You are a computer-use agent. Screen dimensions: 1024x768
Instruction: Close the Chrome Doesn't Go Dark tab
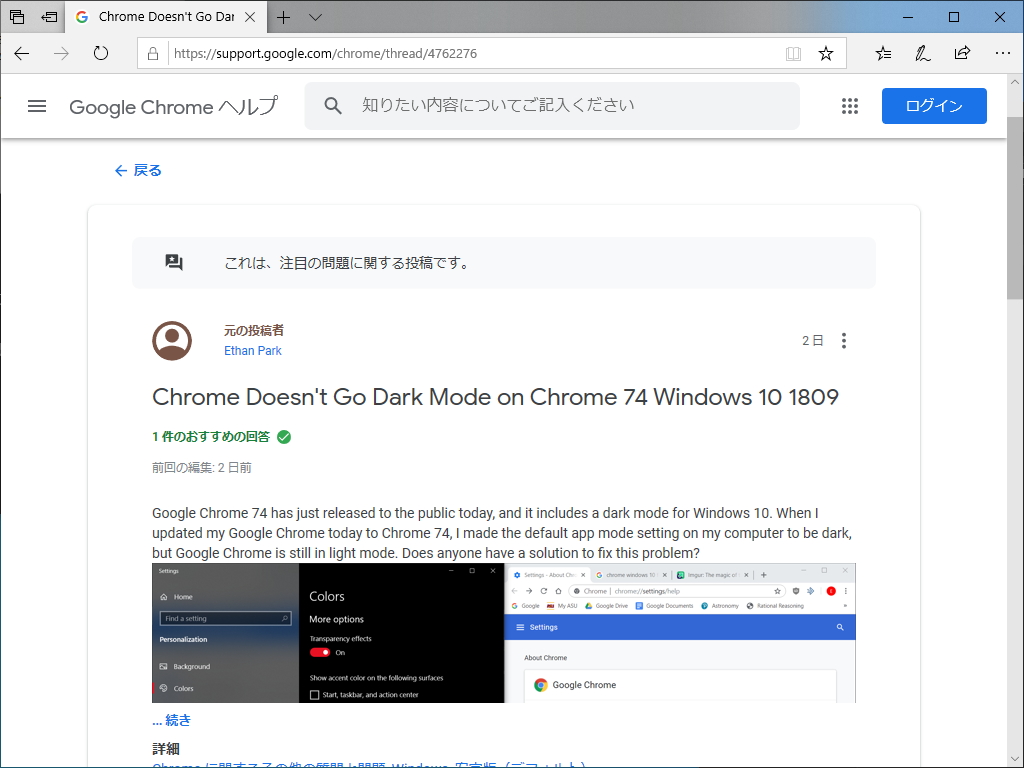250,17
